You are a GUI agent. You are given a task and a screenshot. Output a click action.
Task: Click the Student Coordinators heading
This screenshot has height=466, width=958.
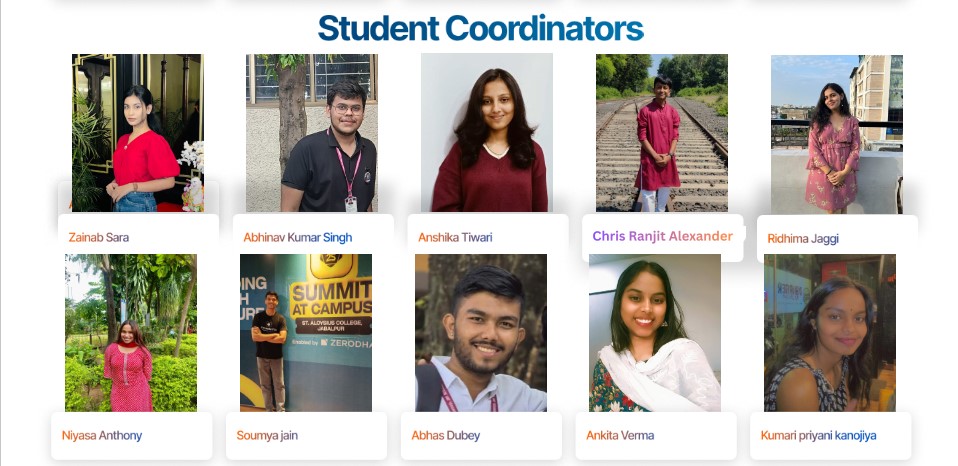[480, 28]
